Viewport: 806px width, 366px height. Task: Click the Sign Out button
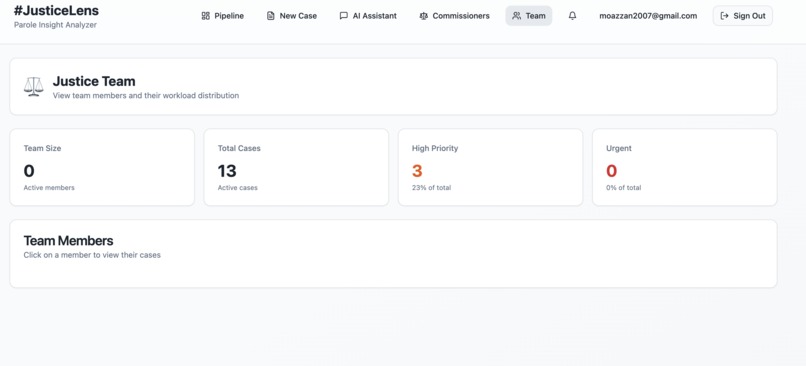(x=743, y=16)
